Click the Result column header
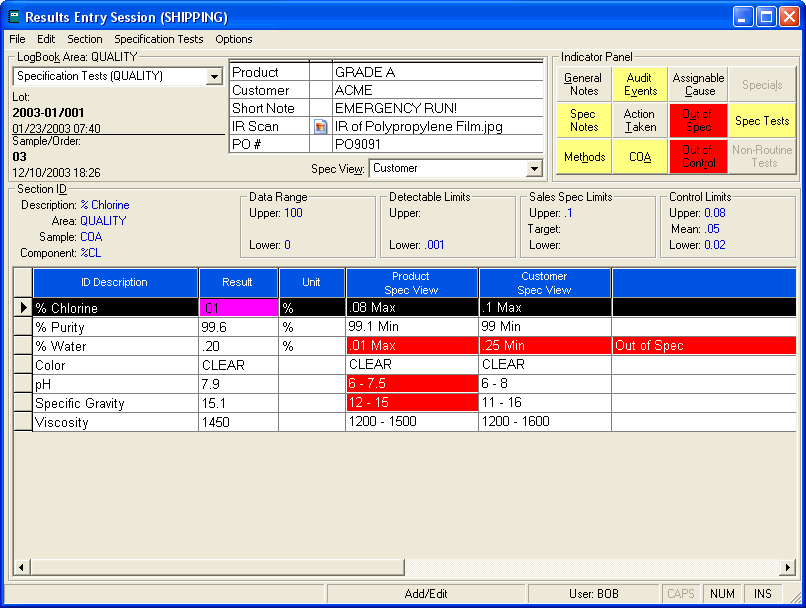The width and height of the screenshot is (806, 608). 239,283
